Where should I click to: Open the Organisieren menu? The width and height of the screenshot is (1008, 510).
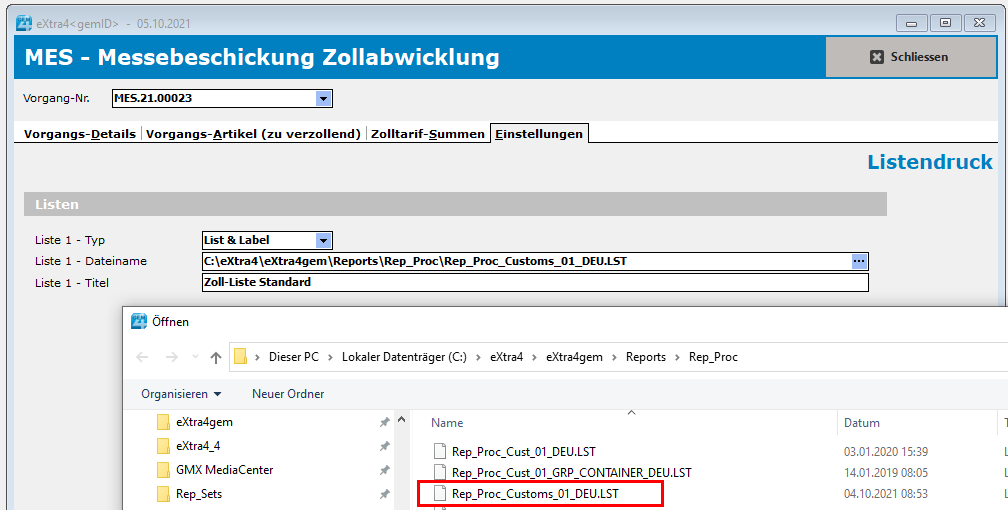click(181, 394)
